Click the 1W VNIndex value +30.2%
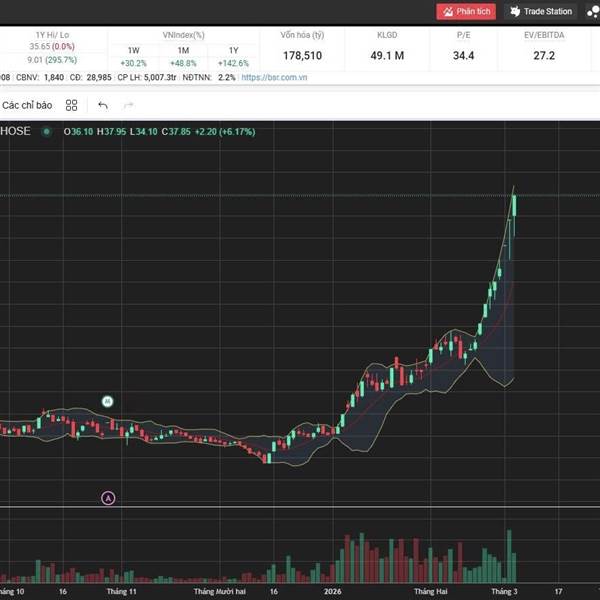Viewport: 600px width, 600px height. 134,63
